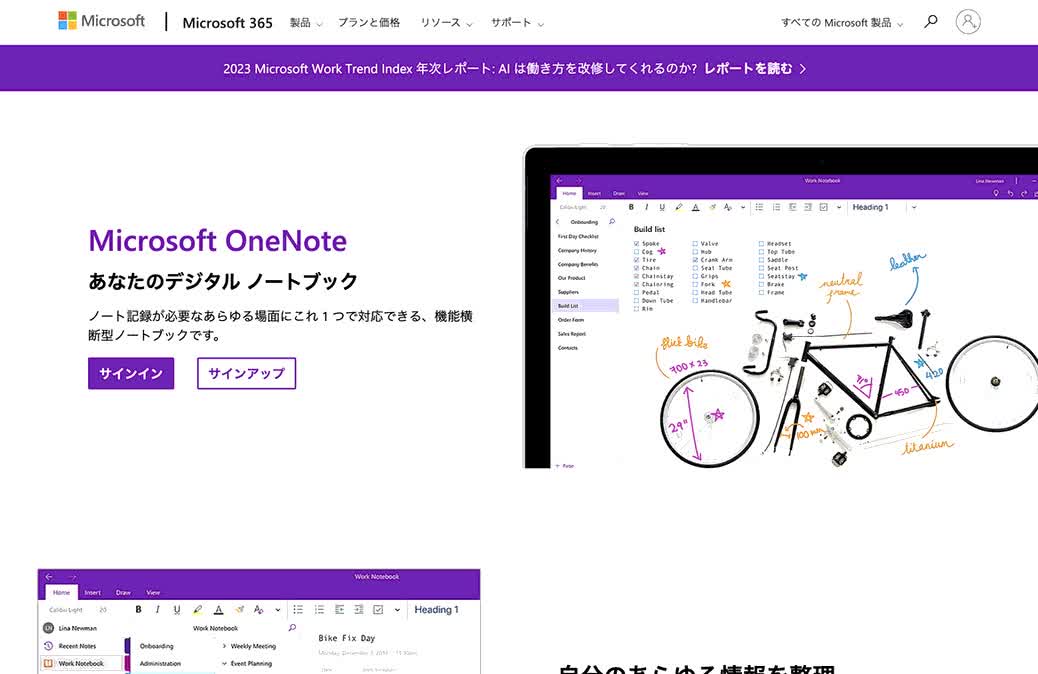The width and height of the screenshot is (1038, 674).
Task: Open Company History page in hero screenshot
Action: coord(577,250)
